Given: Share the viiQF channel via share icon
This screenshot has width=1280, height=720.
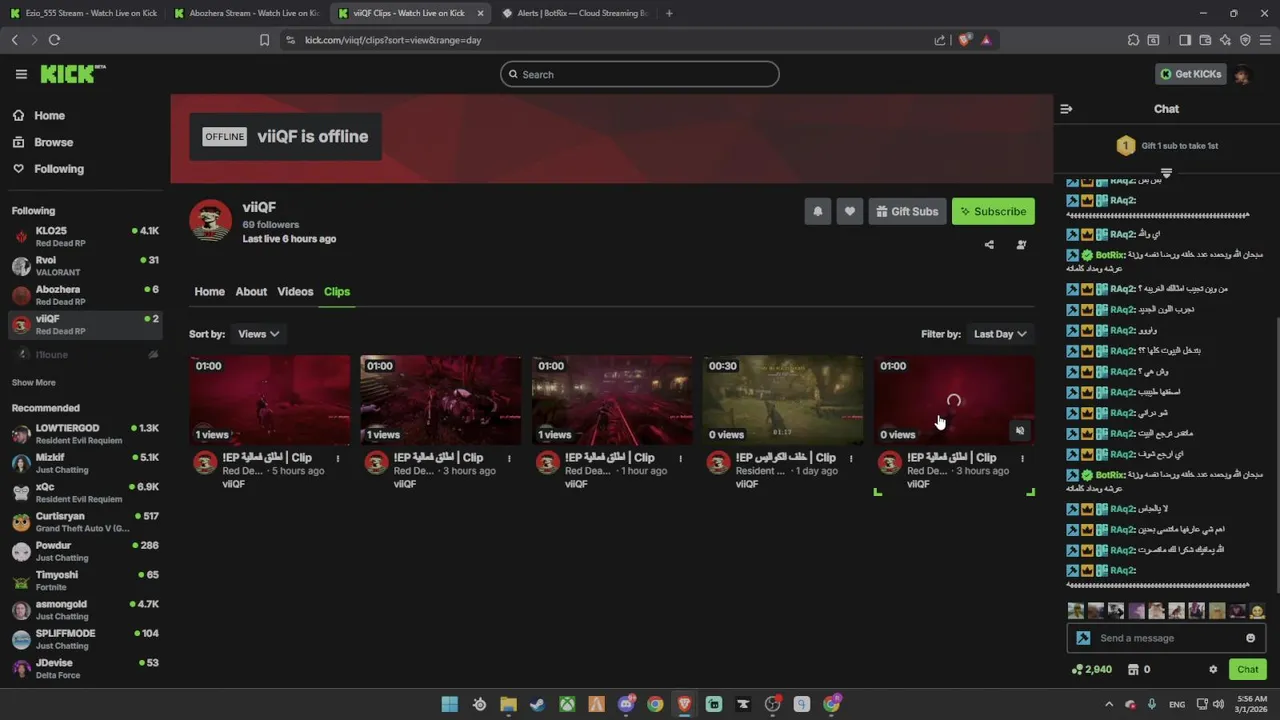Looking at the screenshot, I should tap(989, 244).
